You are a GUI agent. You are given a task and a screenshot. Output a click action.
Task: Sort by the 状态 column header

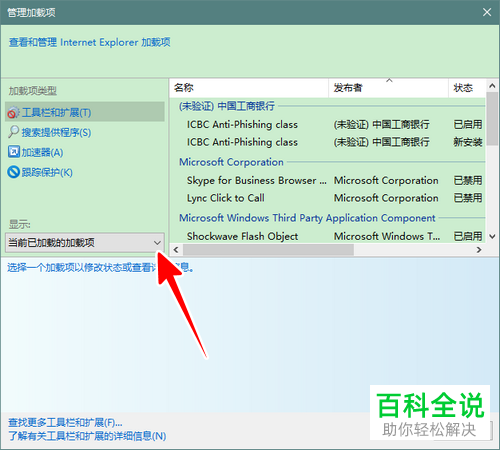coord(467,88)
